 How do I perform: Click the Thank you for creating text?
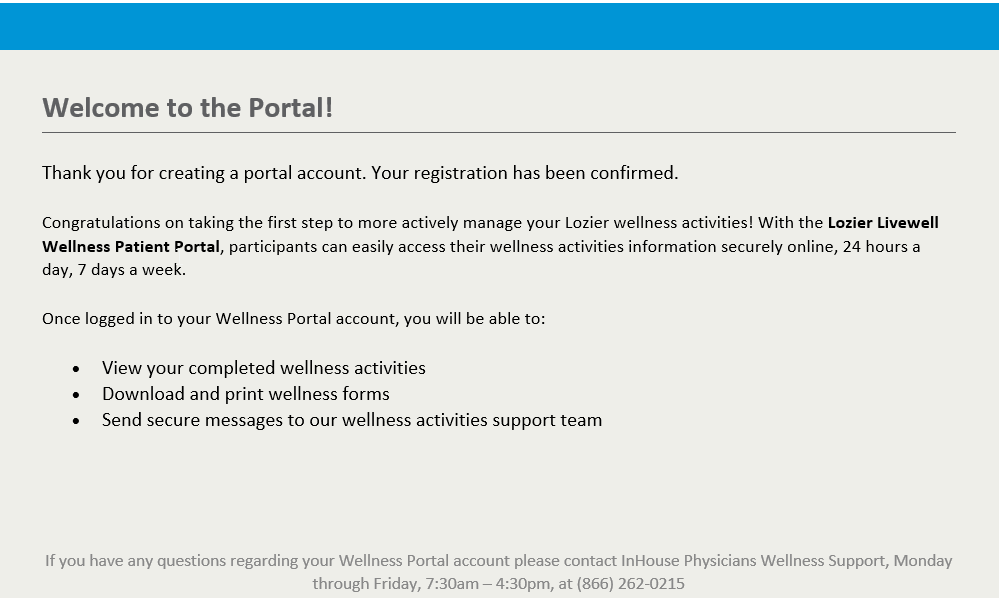click(131, 173)
